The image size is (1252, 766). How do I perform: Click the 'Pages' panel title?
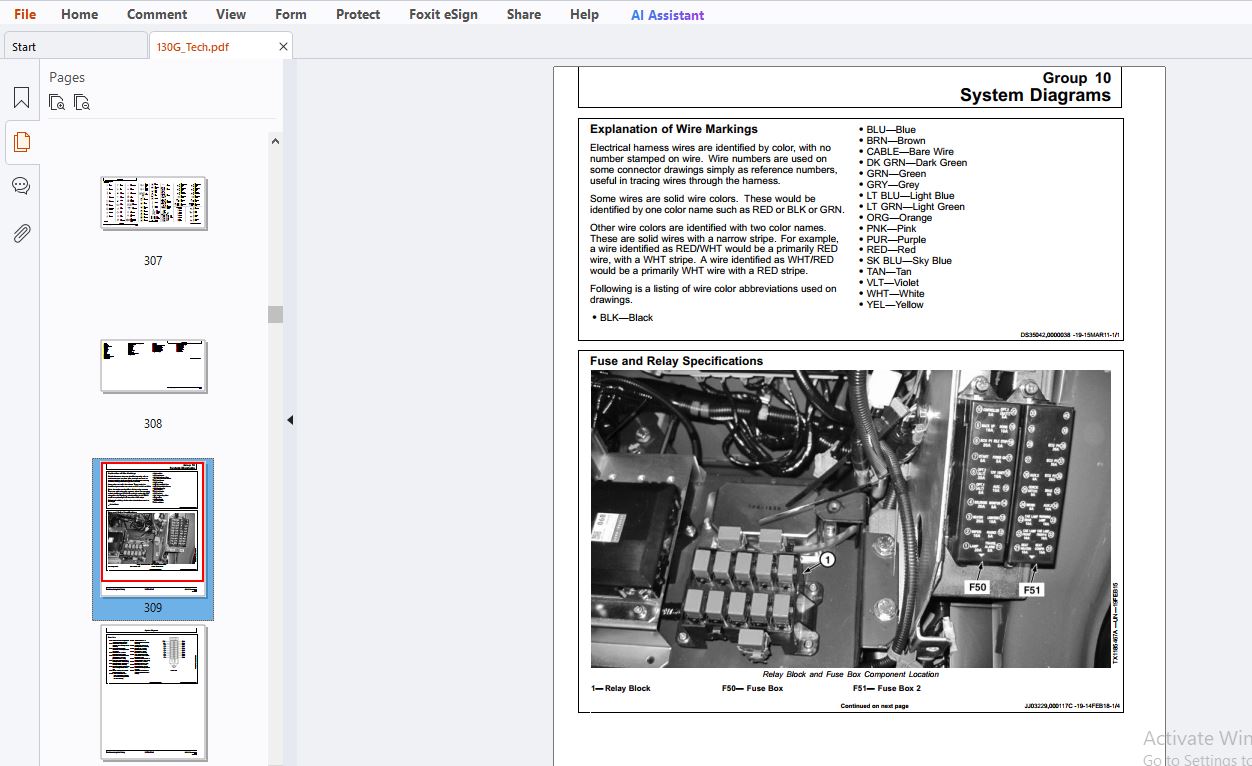click(x=67, y=77)
